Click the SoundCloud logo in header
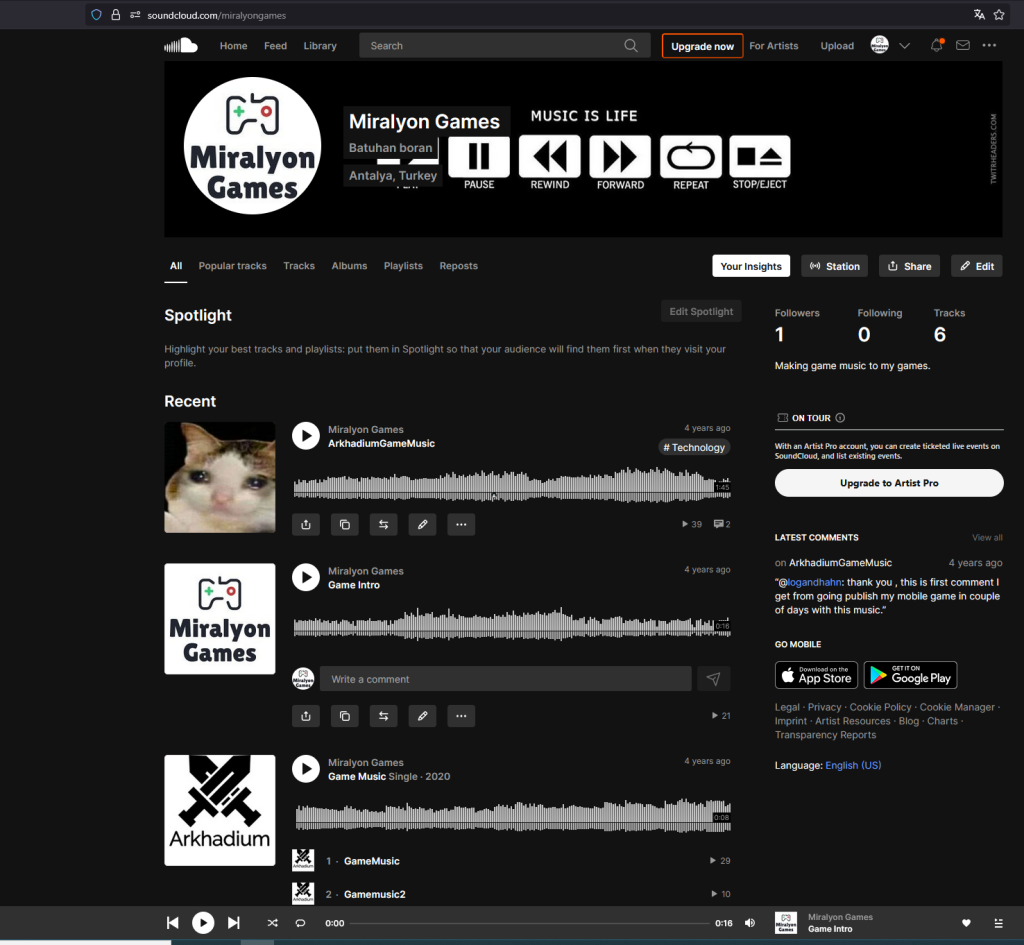This screenshot has width=1024, height=945. point(181,45)
